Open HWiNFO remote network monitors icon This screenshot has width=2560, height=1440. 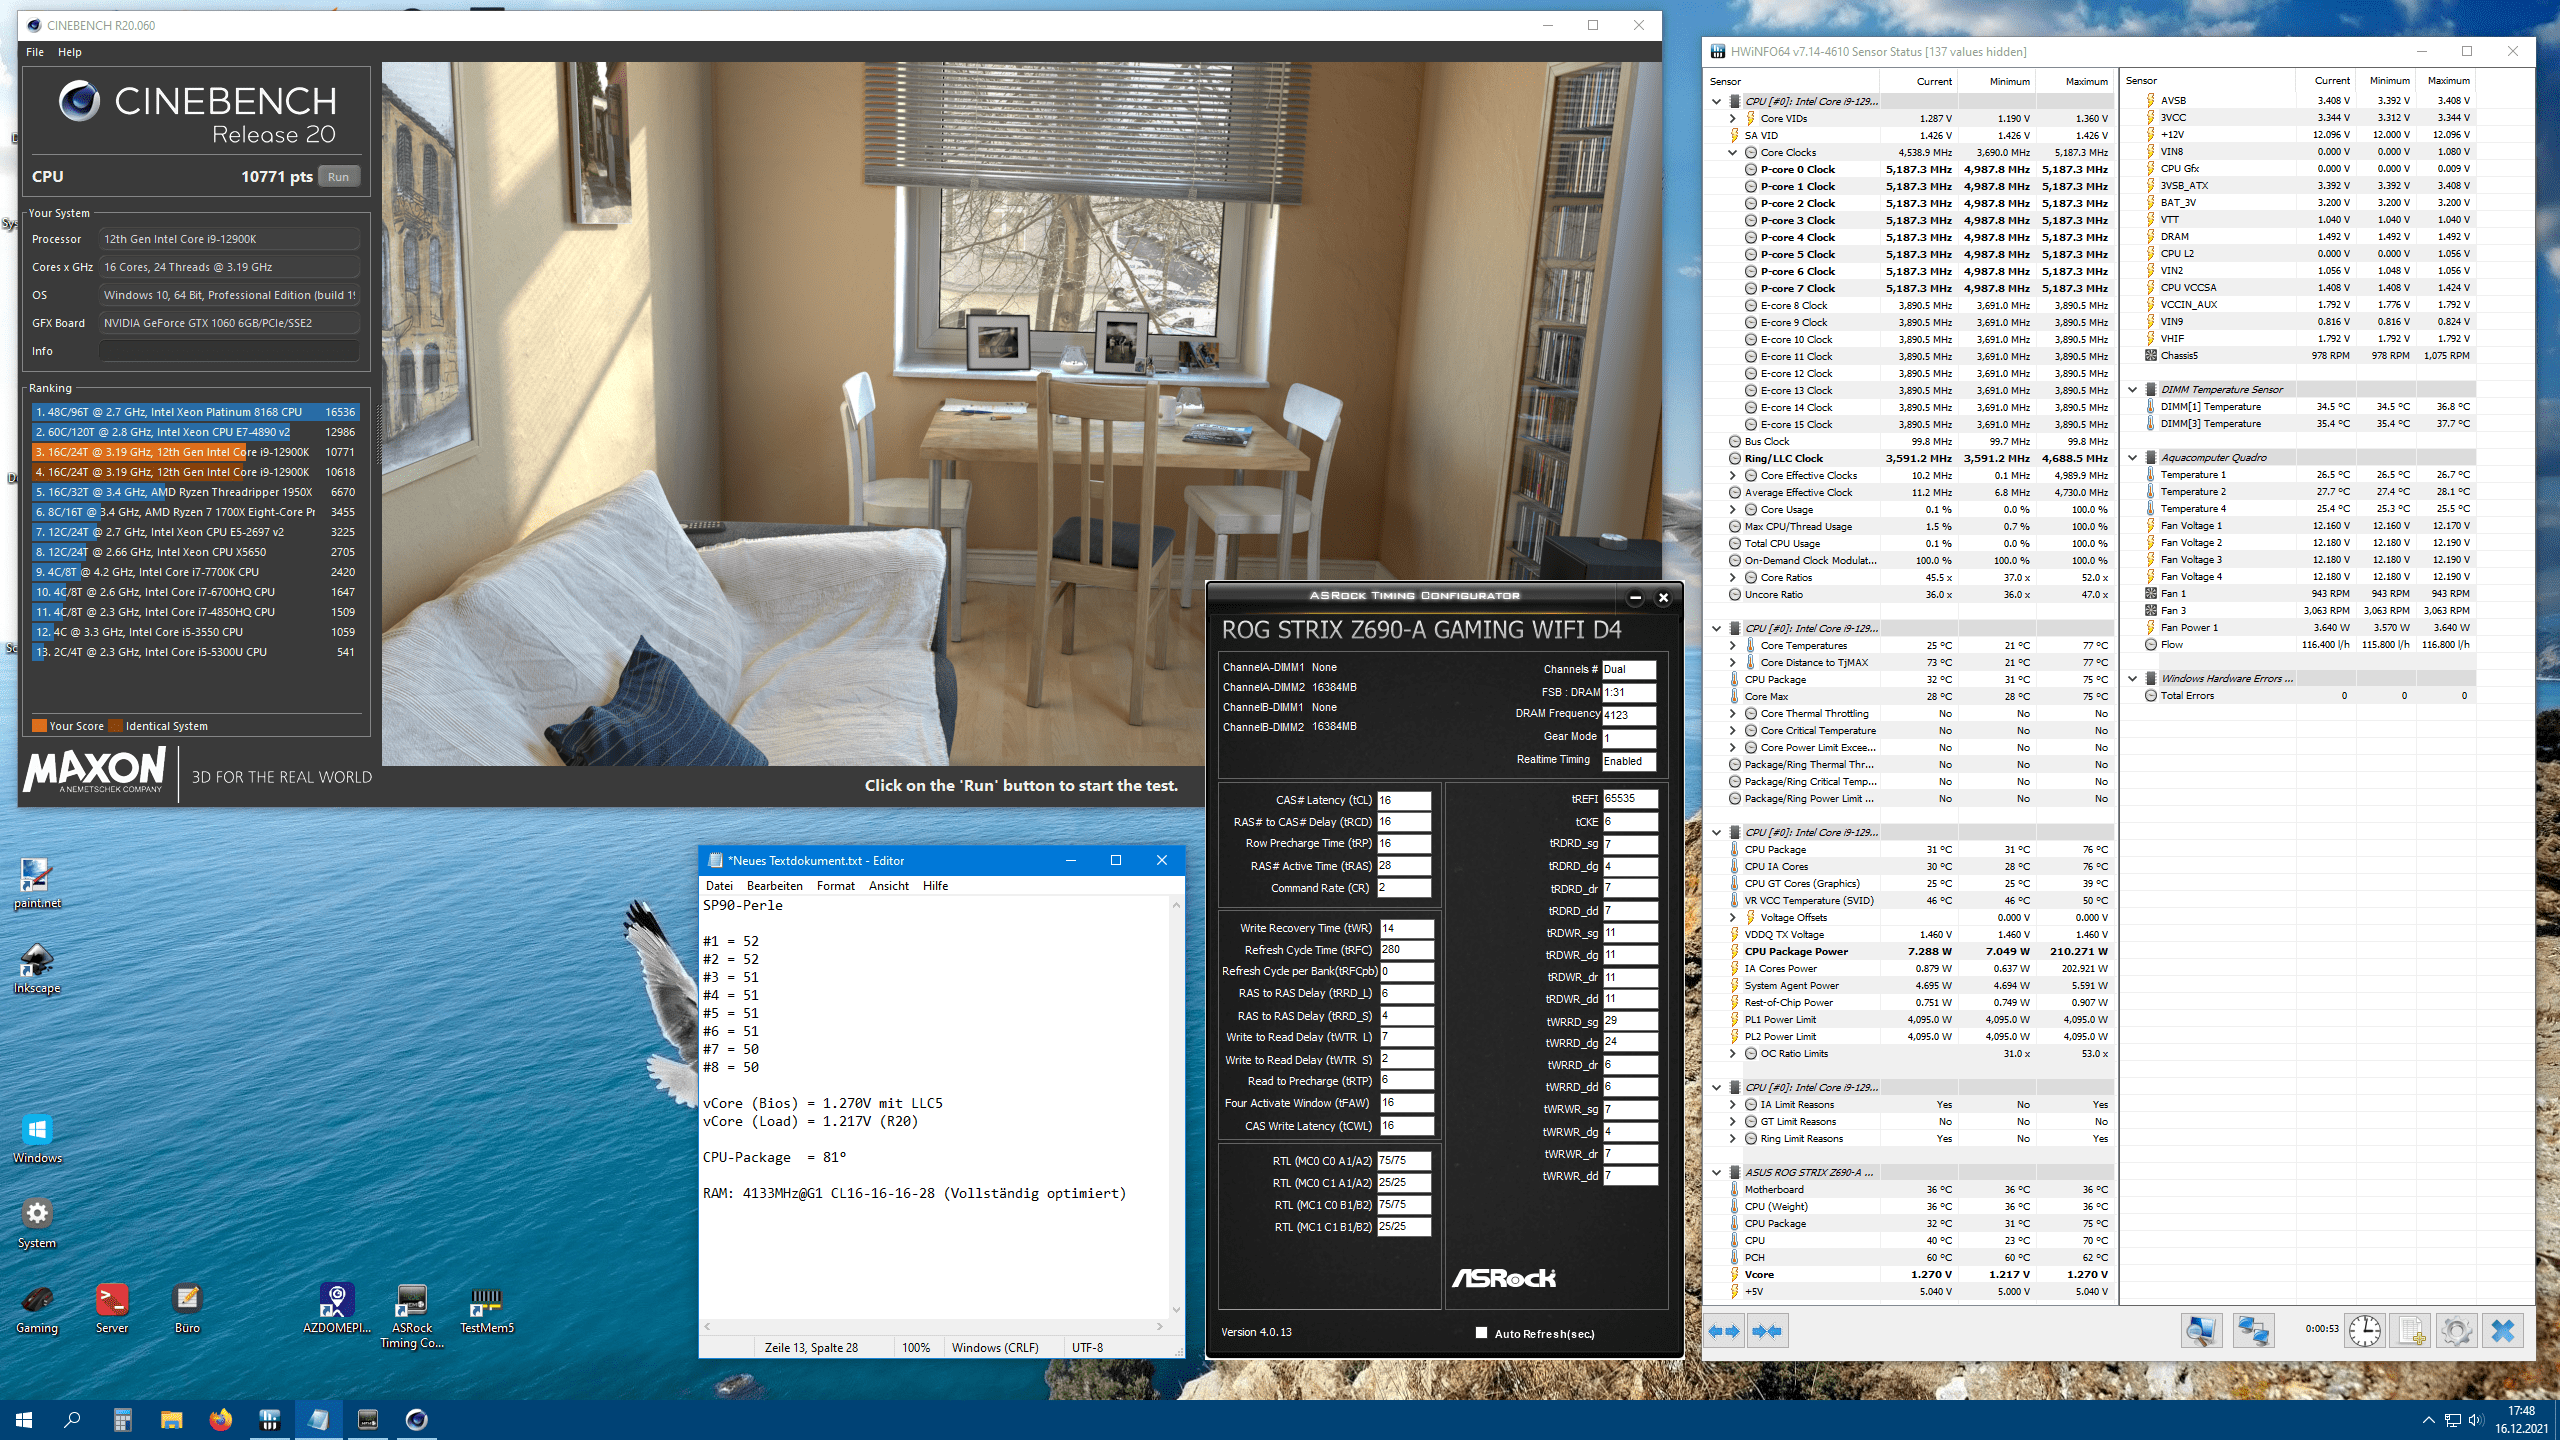(2253, 1330)
